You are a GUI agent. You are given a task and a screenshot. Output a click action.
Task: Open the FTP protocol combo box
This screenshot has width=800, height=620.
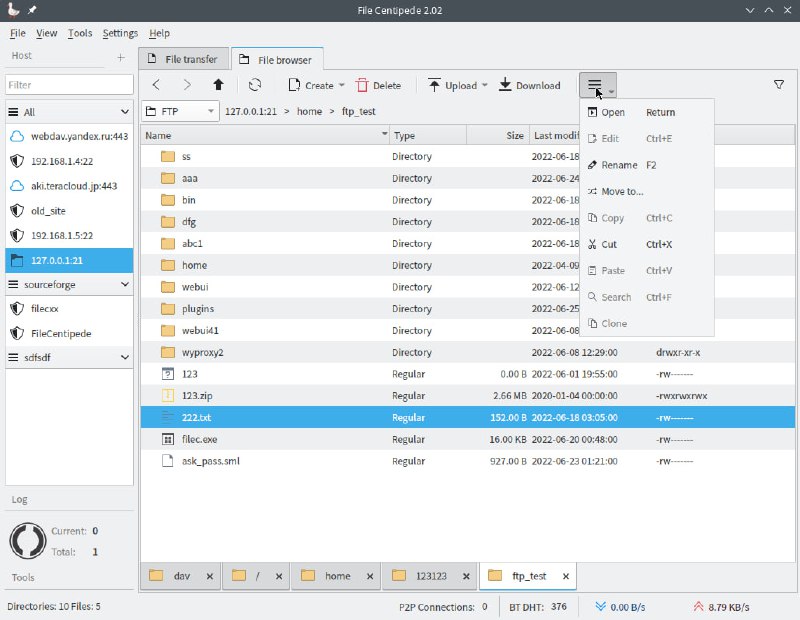(180, 112)
